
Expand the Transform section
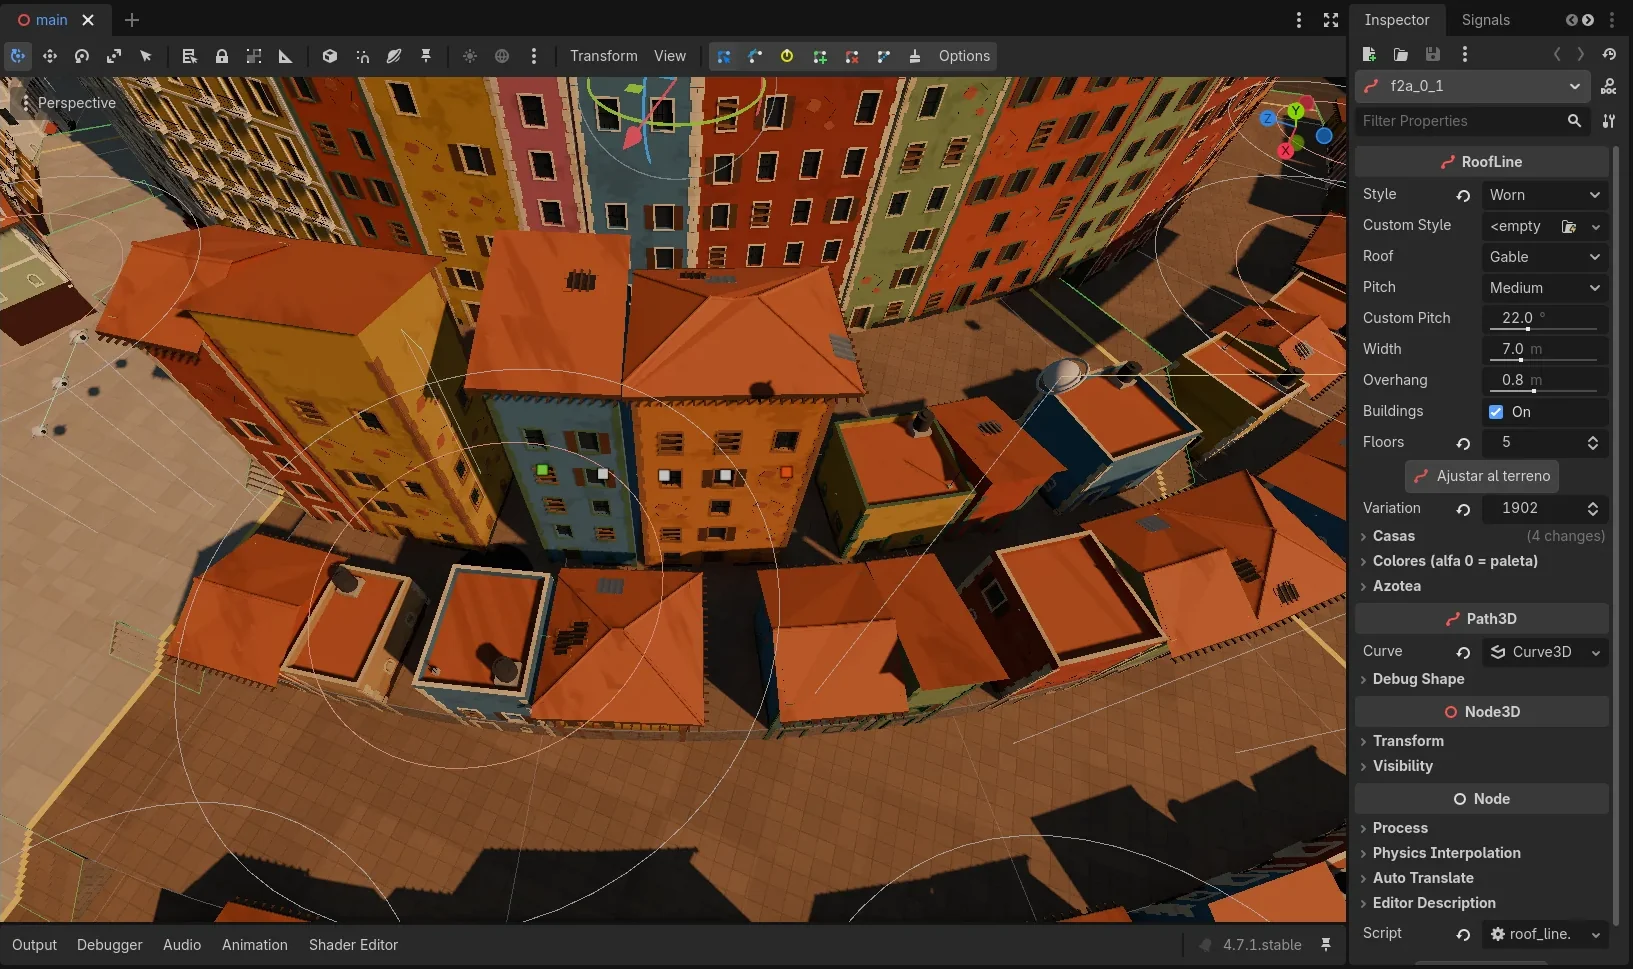coord(1482,741)
